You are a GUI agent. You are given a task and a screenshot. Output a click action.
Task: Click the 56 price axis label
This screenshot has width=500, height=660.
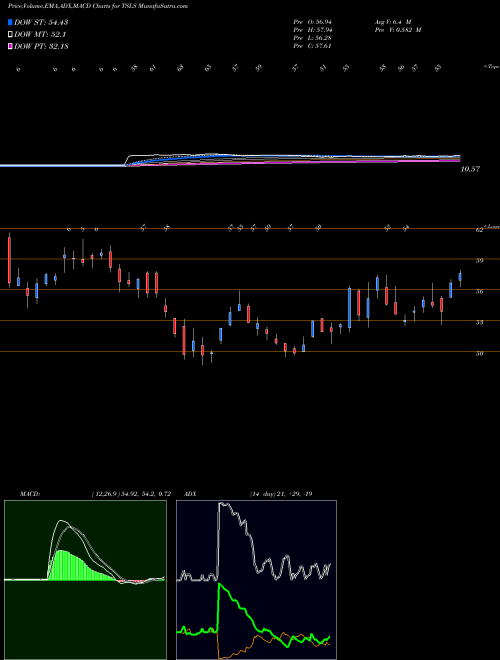(479, 291)
